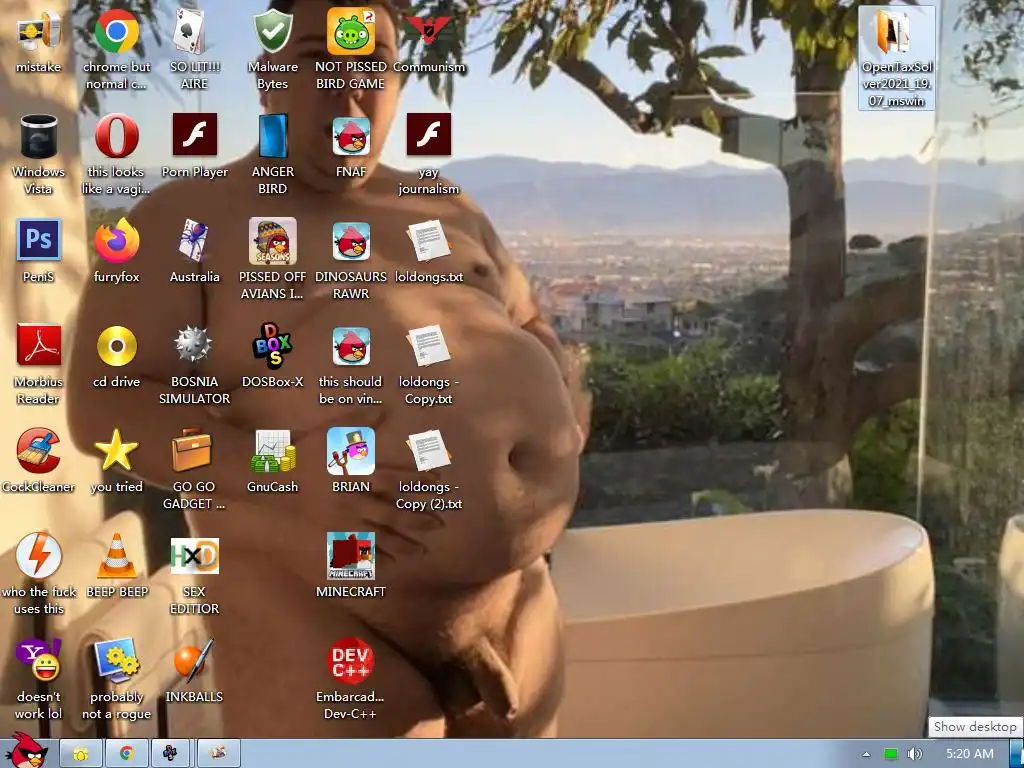Screen dimensions: 1024x768
Task: Click the yellow file explorer taskbar button
Action: click(81, 754)
